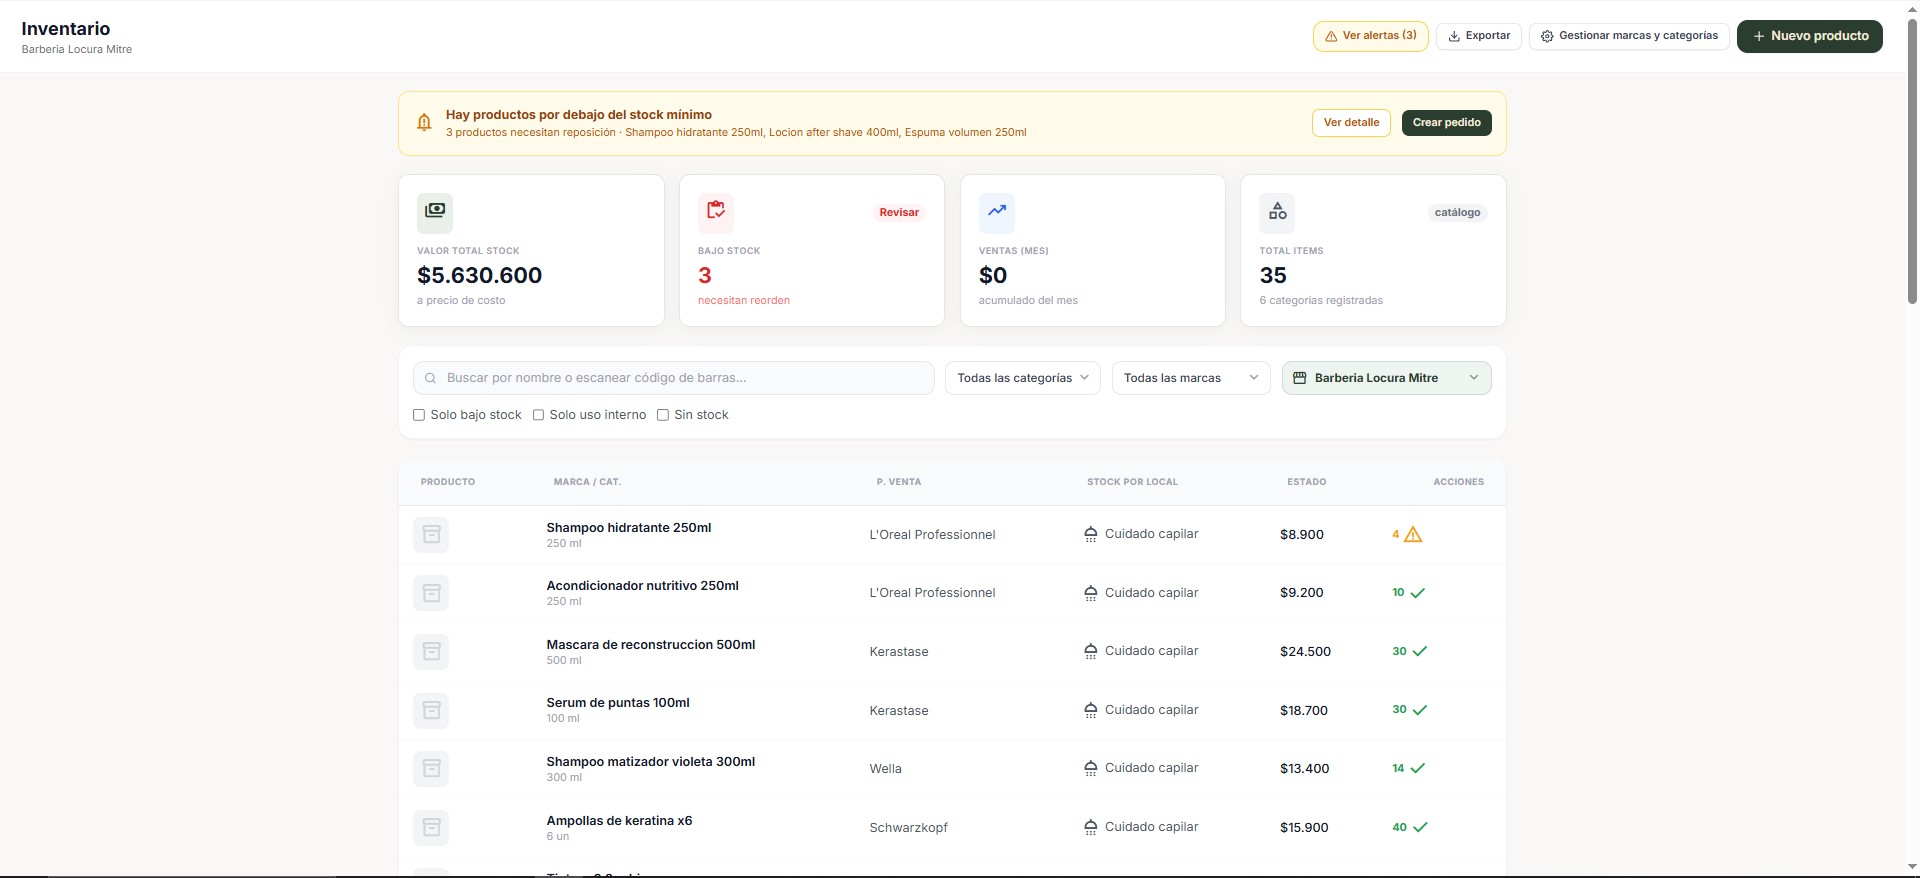1920x878 pixels.
Task: Open the Barberia Locura Mitre store selector
Action: 1386,378
